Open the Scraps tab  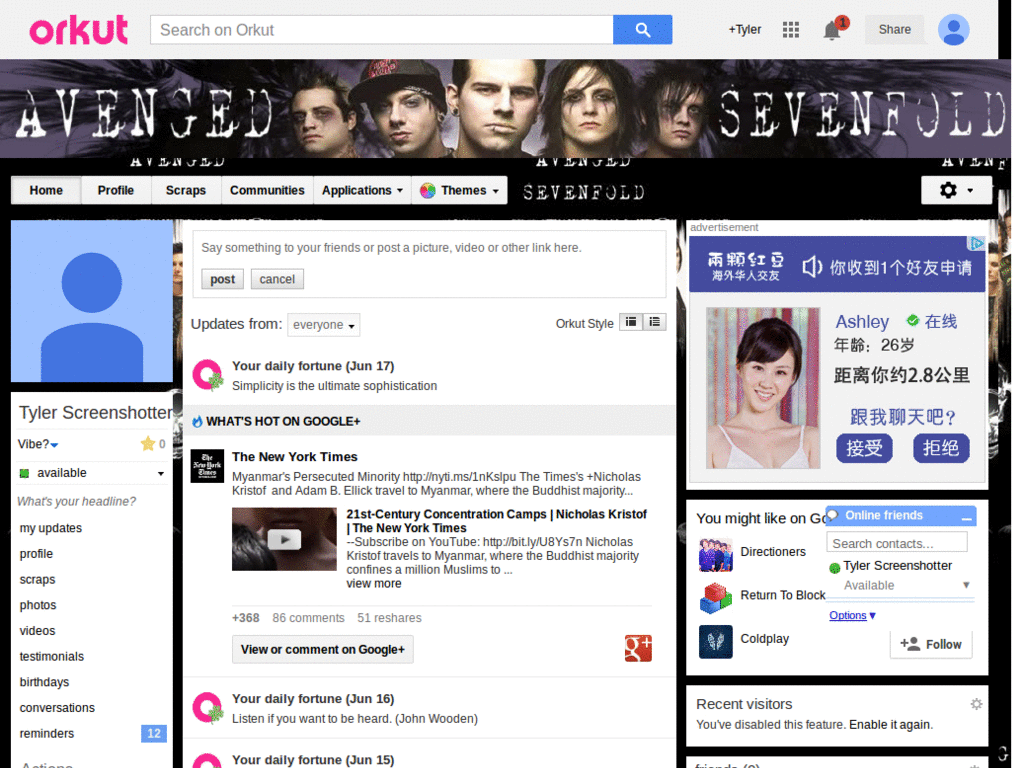[185, 190]
